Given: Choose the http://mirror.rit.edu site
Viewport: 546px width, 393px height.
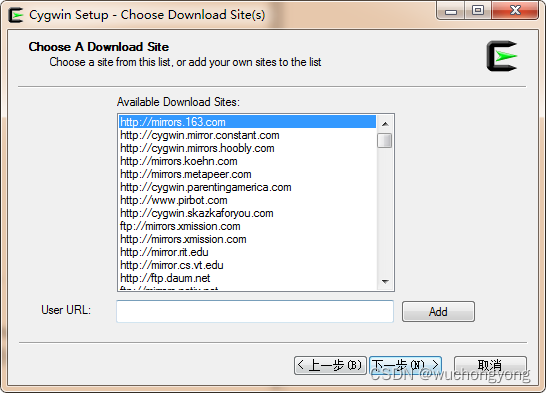Looking at the screenshot, I should coord(247,252).
